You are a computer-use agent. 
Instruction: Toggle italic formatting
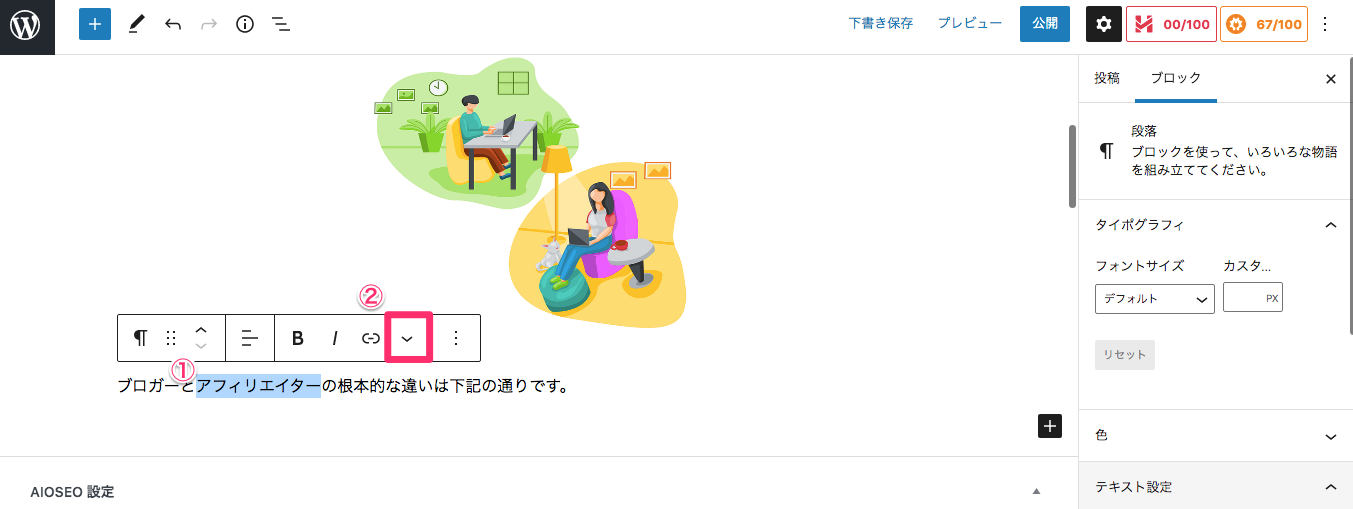pos(335,338)
